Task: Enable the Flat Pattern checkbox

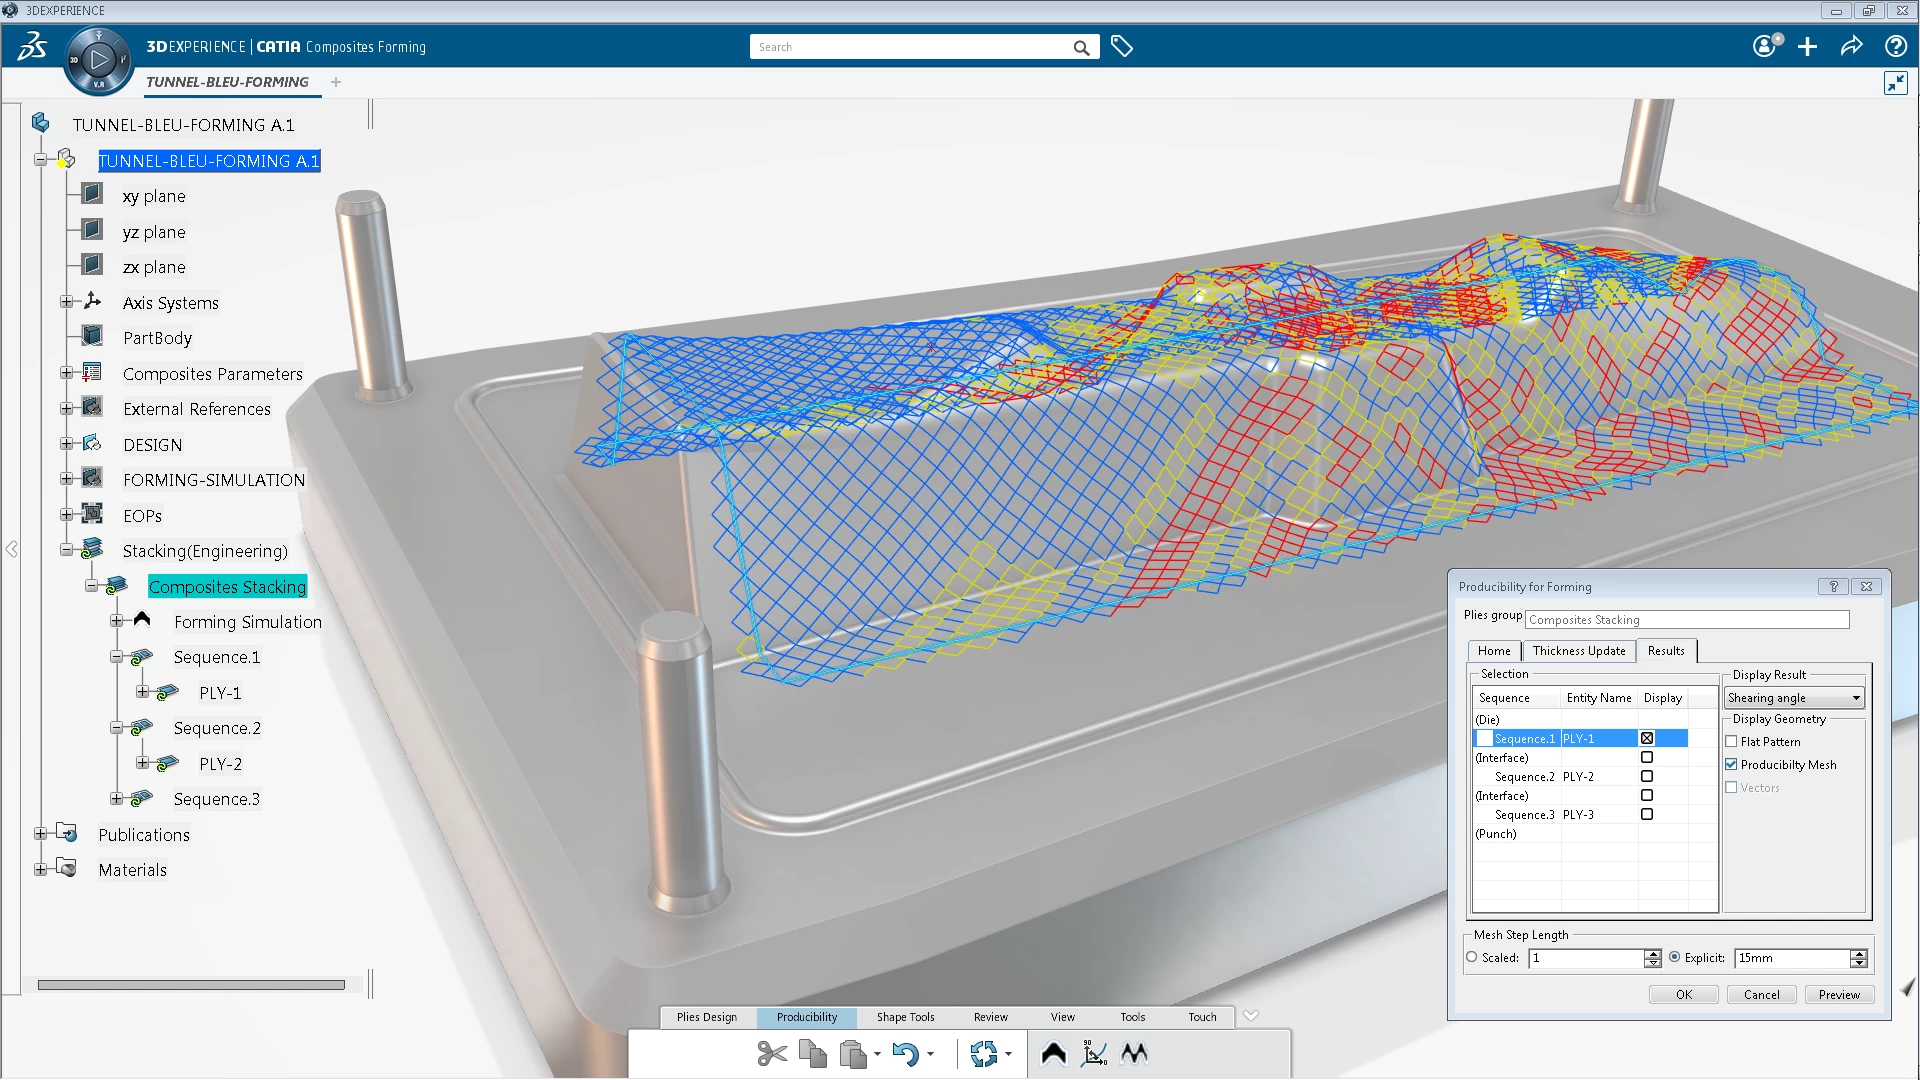Action: (x=1733, y=741)
